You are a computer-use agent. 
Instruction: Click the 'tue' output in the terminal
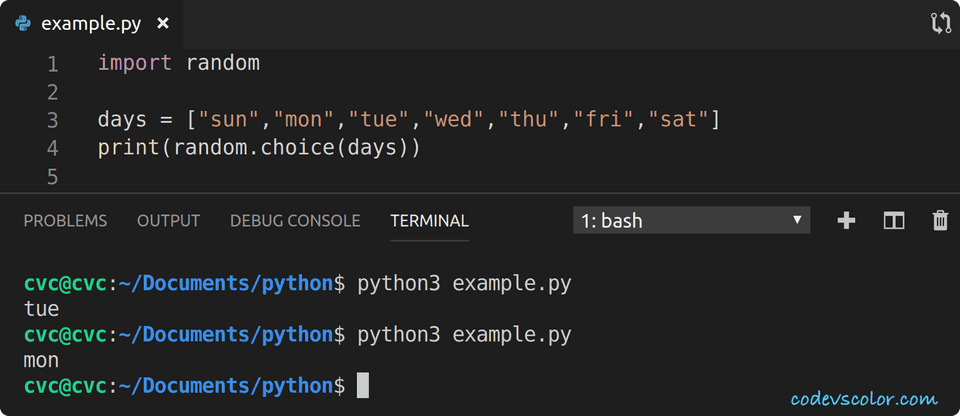[x=41, y=309]
